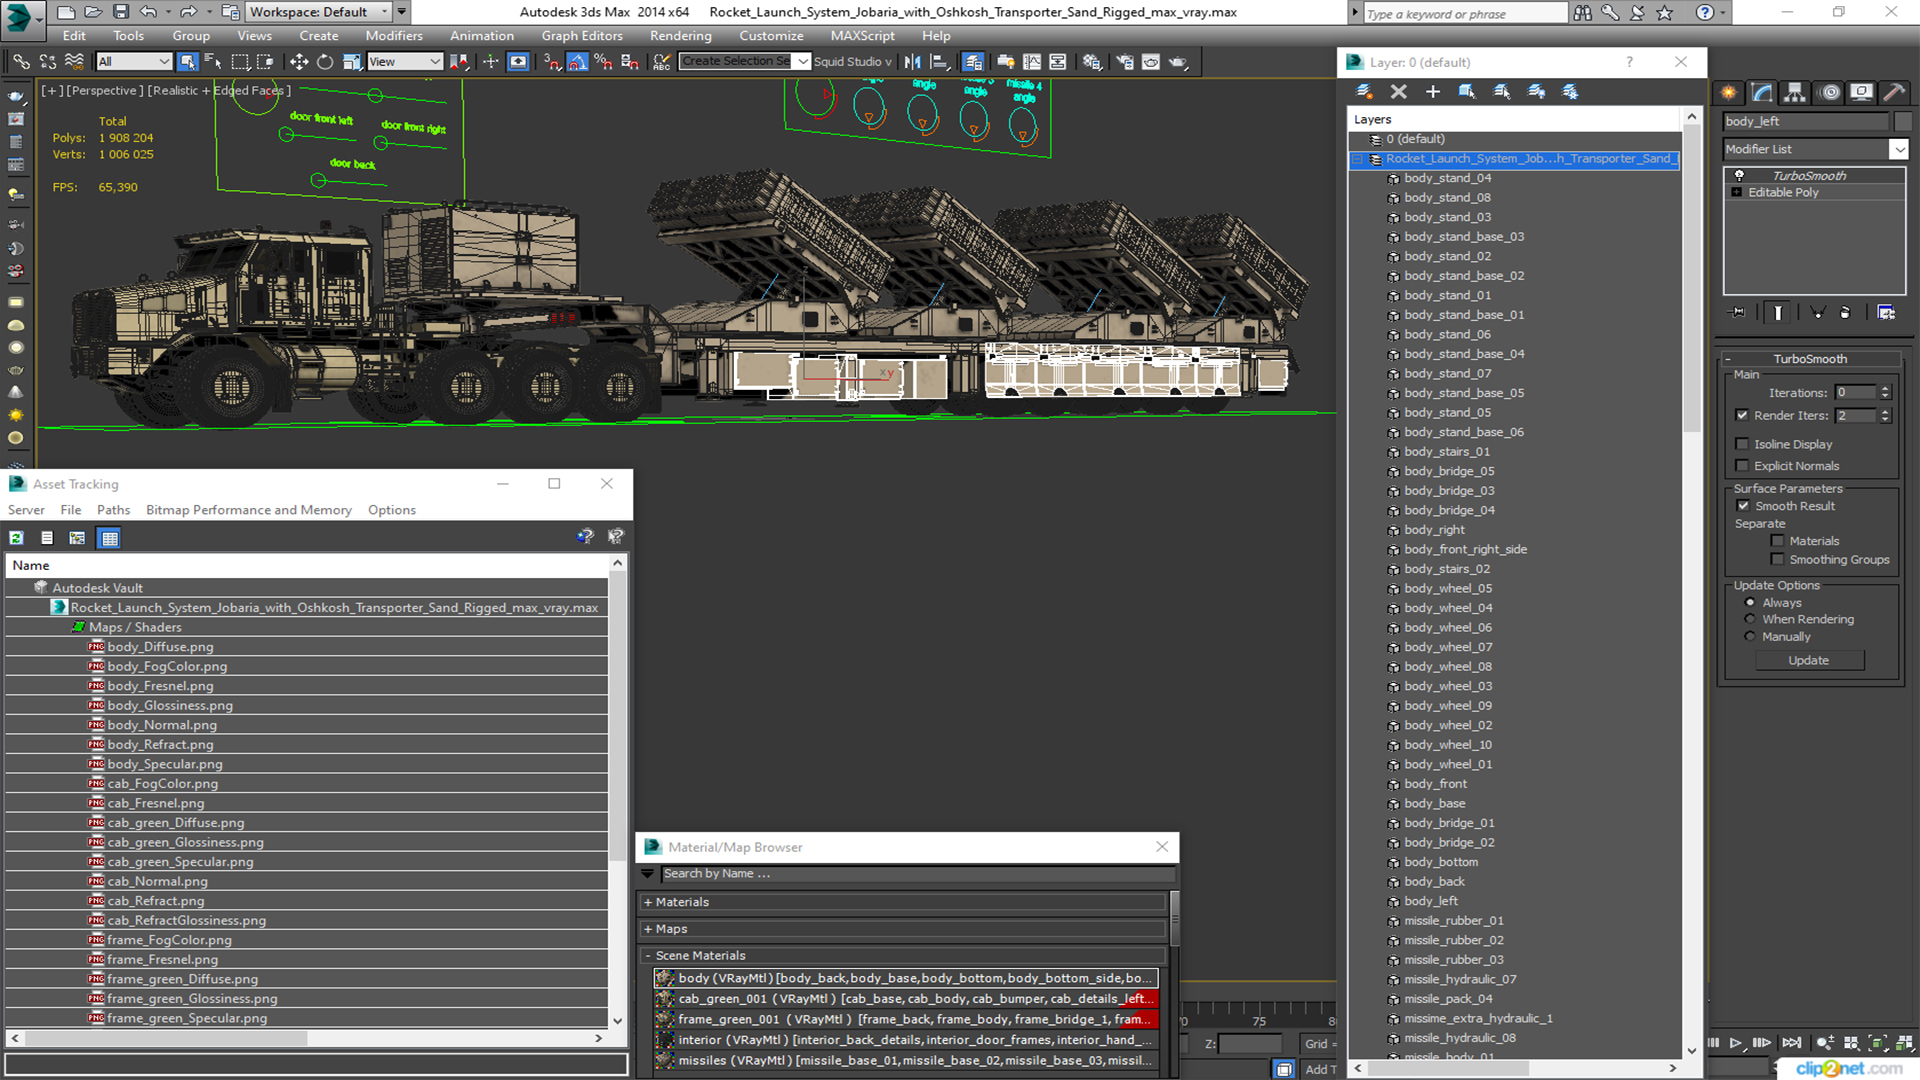Click the Save File icon
The width and height of the screenshot is (1920, 1080).
click(x=120, y=12)
